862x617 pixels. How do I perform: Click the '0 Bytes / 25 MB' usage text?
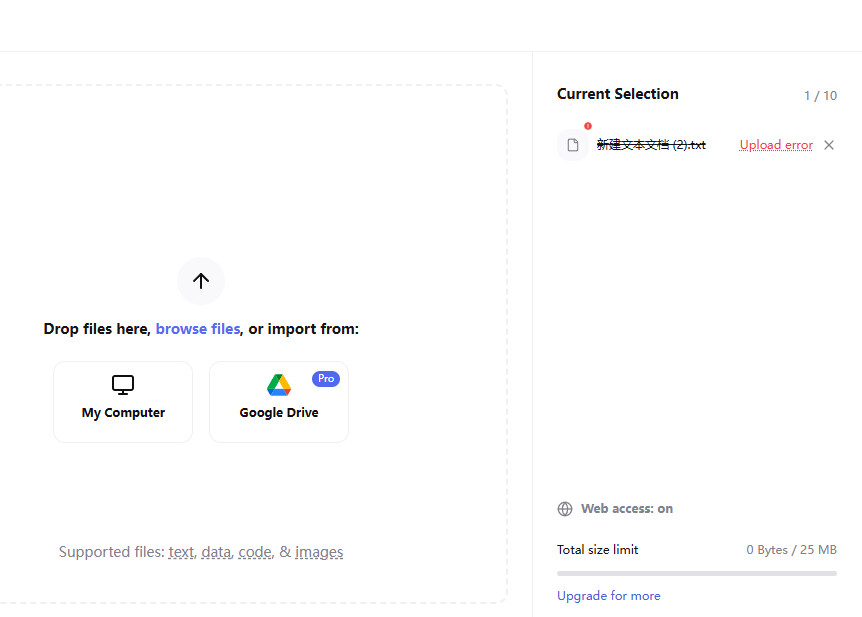[791, 550]
